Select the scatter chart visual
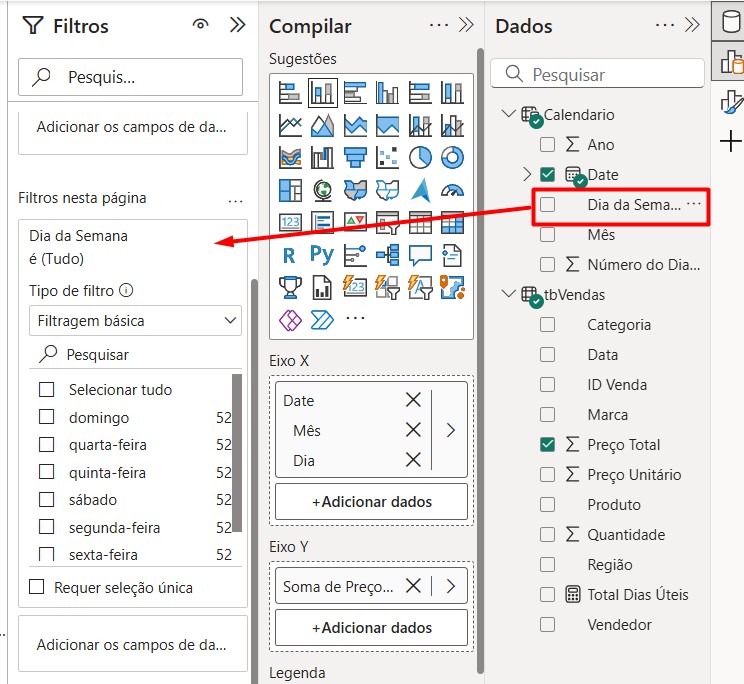744x684 pixels. coord(388,157)
